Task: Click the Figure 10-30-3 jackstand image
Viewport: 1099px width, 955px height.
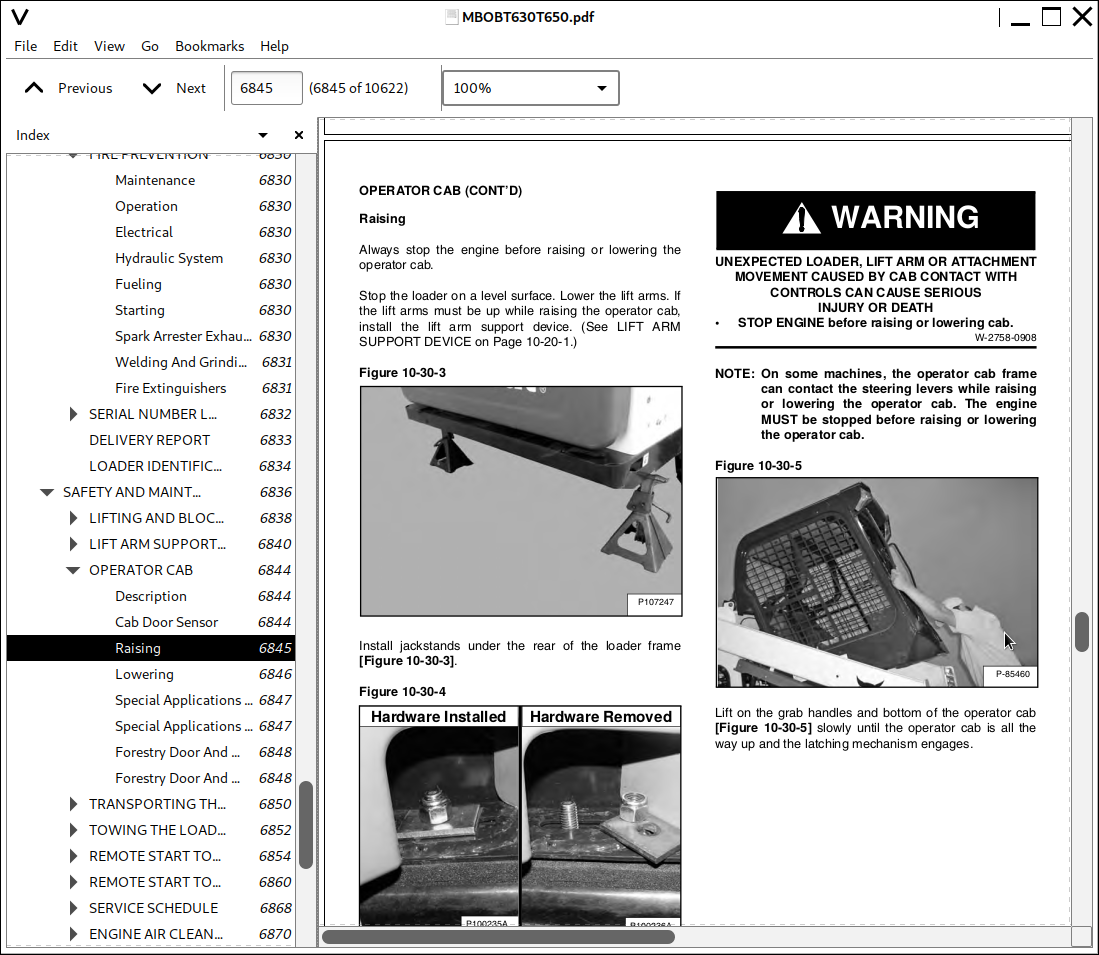Action: (521, 501)
